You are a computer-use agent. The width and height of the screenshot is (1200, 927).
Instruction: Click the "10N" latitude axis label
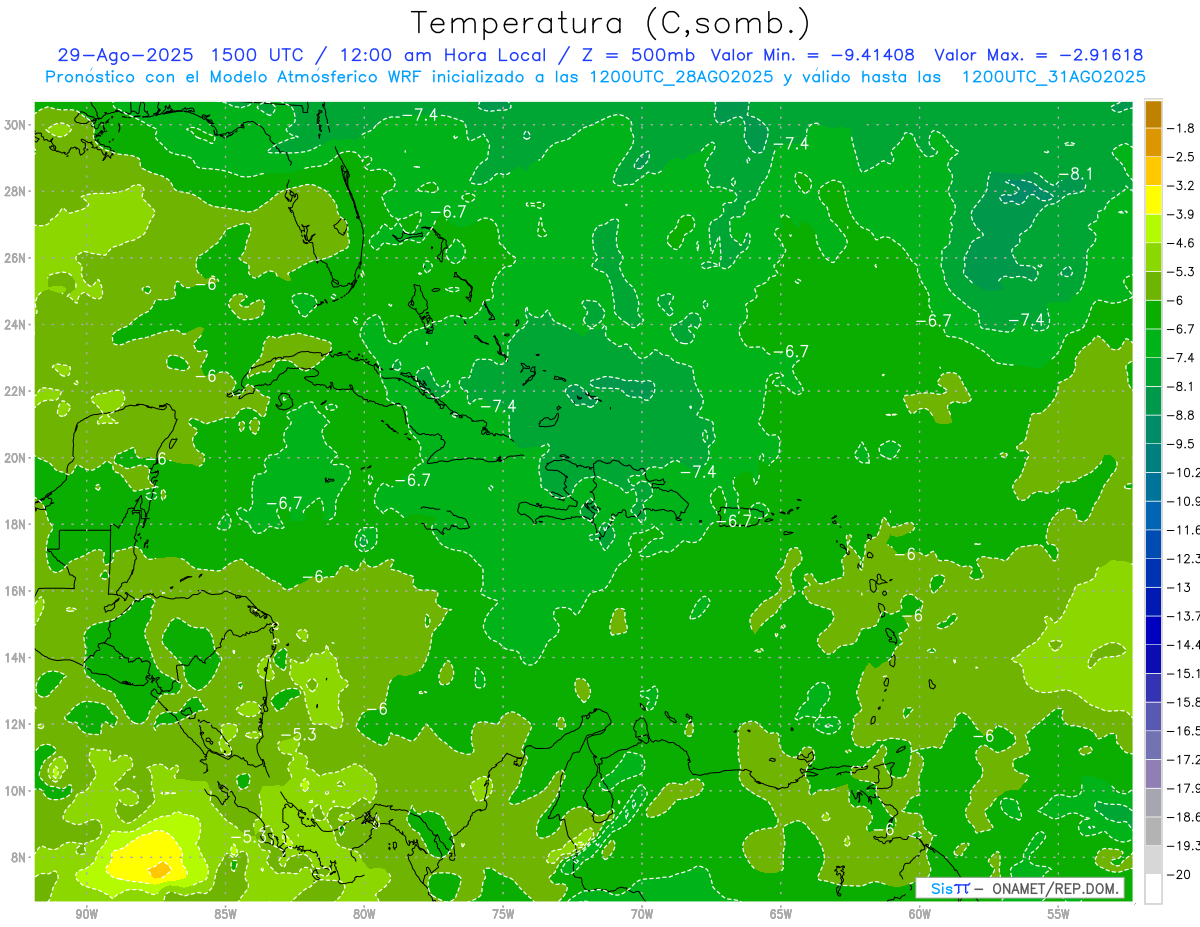15,790
